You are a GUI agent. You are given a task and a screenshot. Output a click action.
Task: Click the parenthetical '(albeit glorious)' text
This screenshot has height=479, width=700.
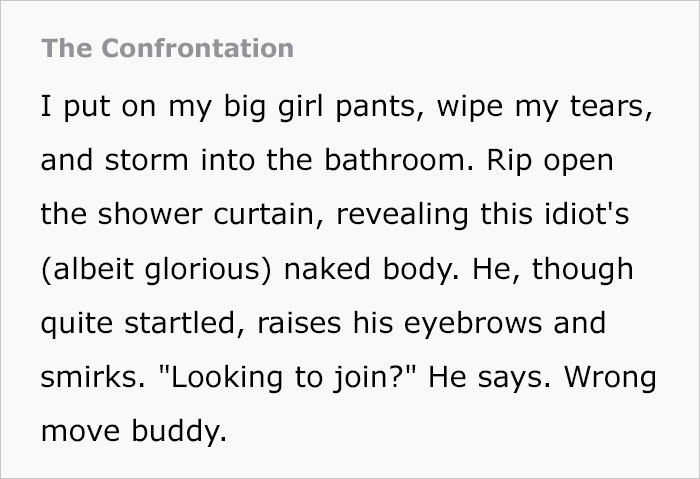156,269
